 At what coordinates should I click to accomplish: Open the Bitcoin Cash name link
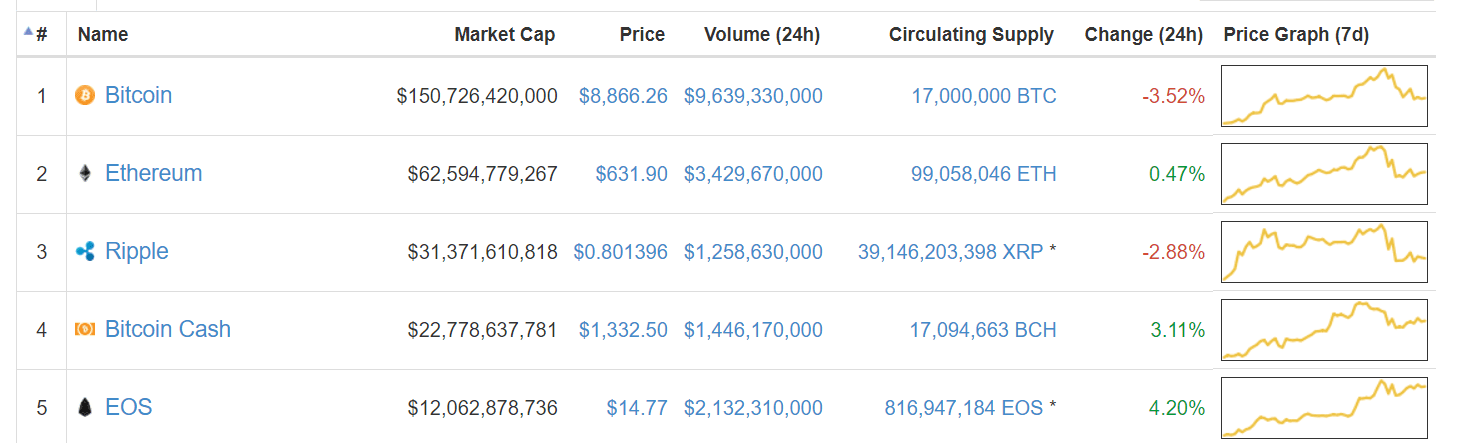[167, 330]
